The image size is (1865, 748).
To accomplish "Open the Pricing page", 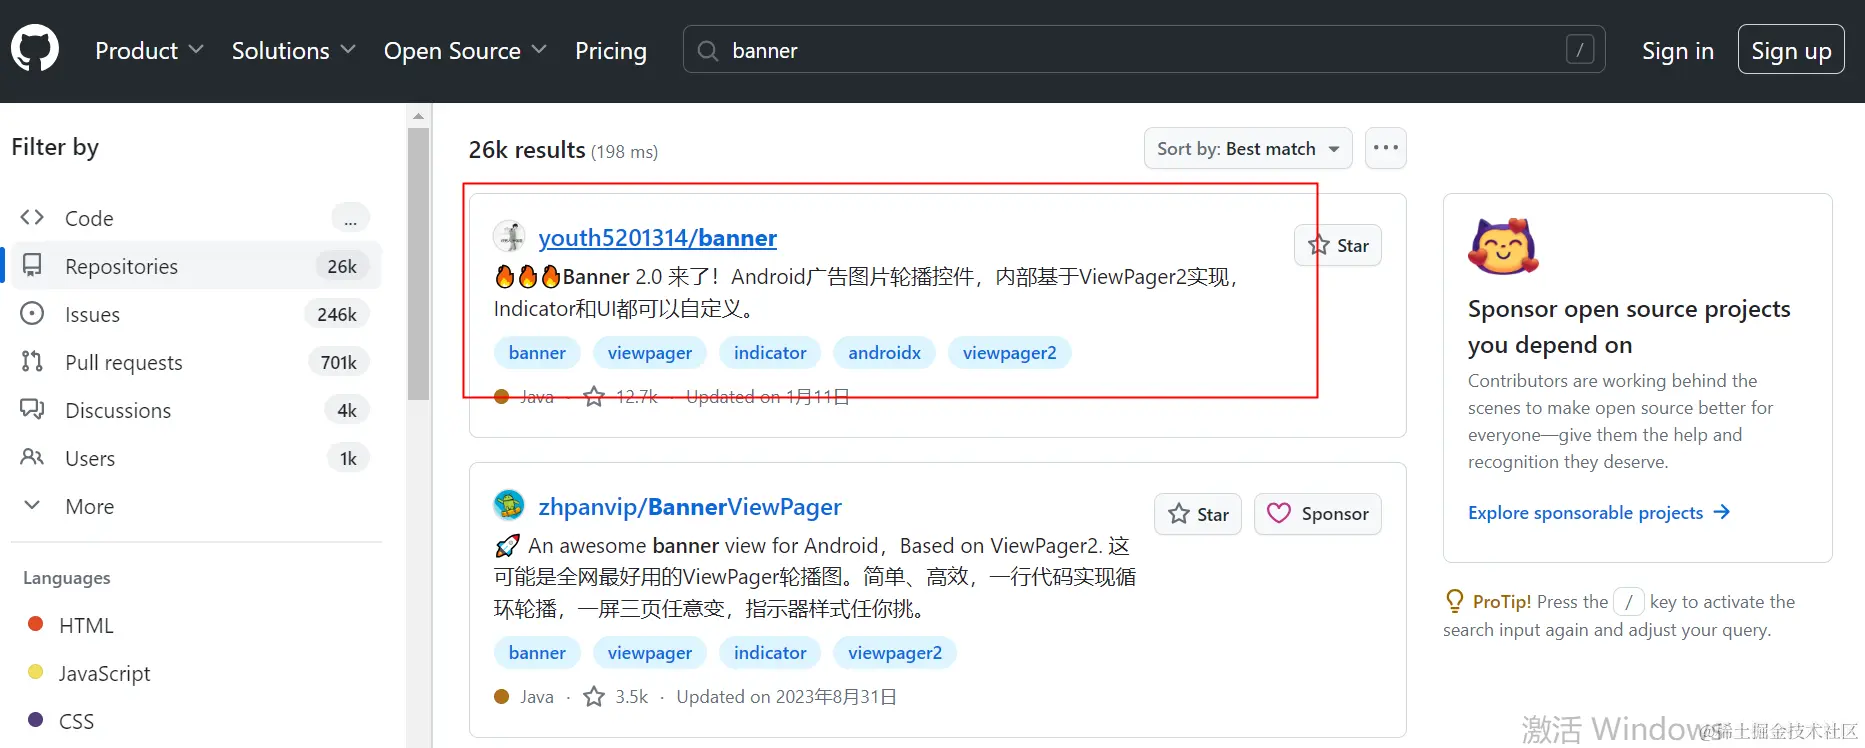I will 611,50.
